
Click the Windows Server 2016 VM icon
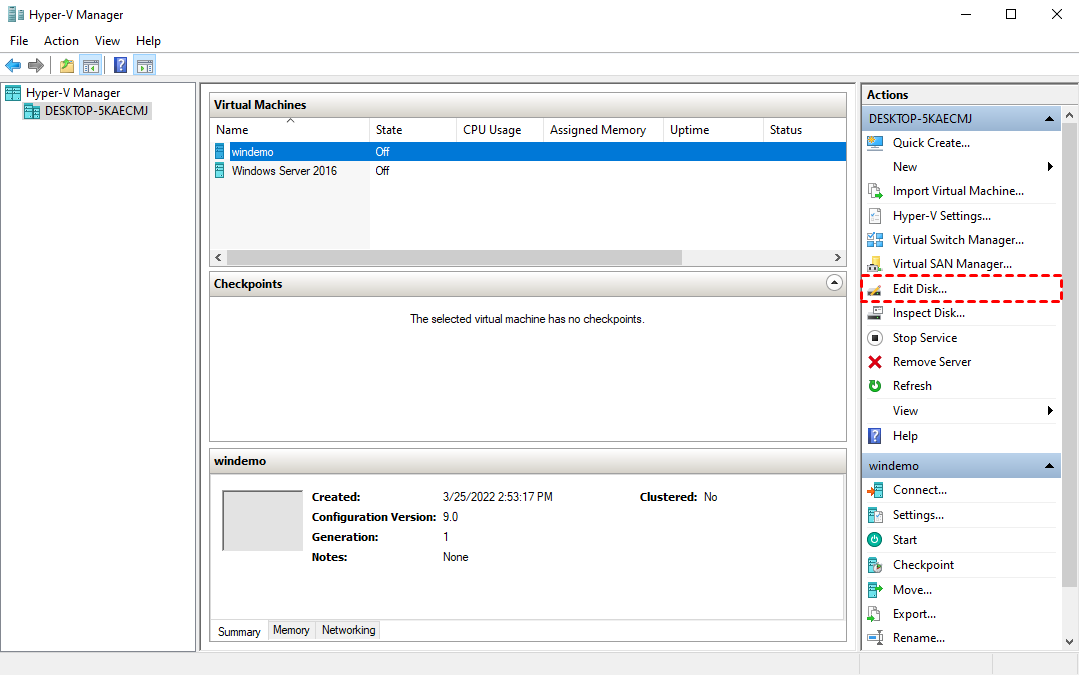[x=220, y=171]
